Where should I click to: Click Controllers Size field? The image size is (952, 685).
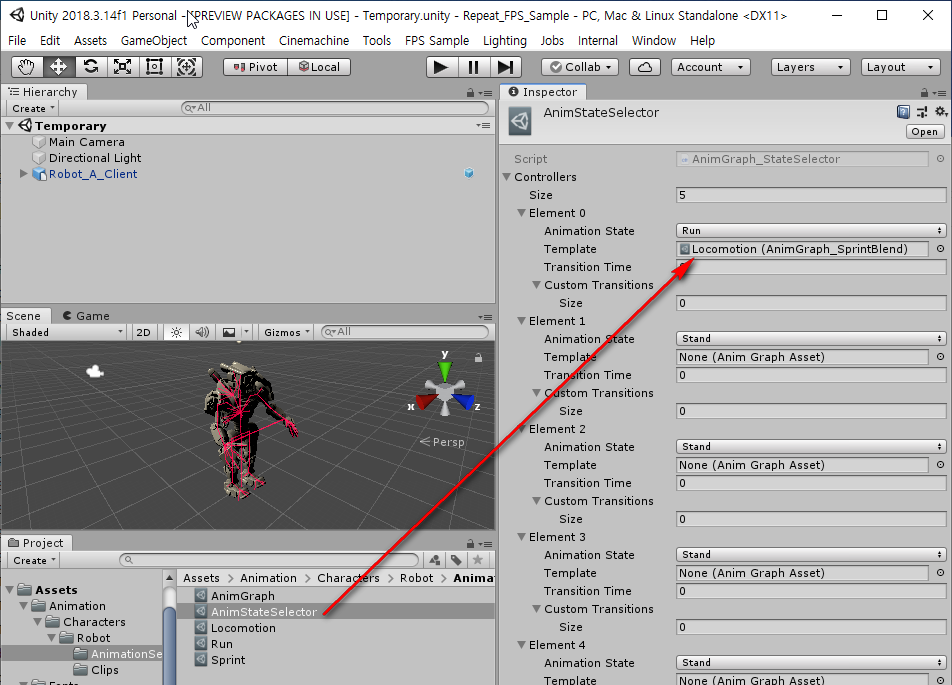(x=811, y=195)
